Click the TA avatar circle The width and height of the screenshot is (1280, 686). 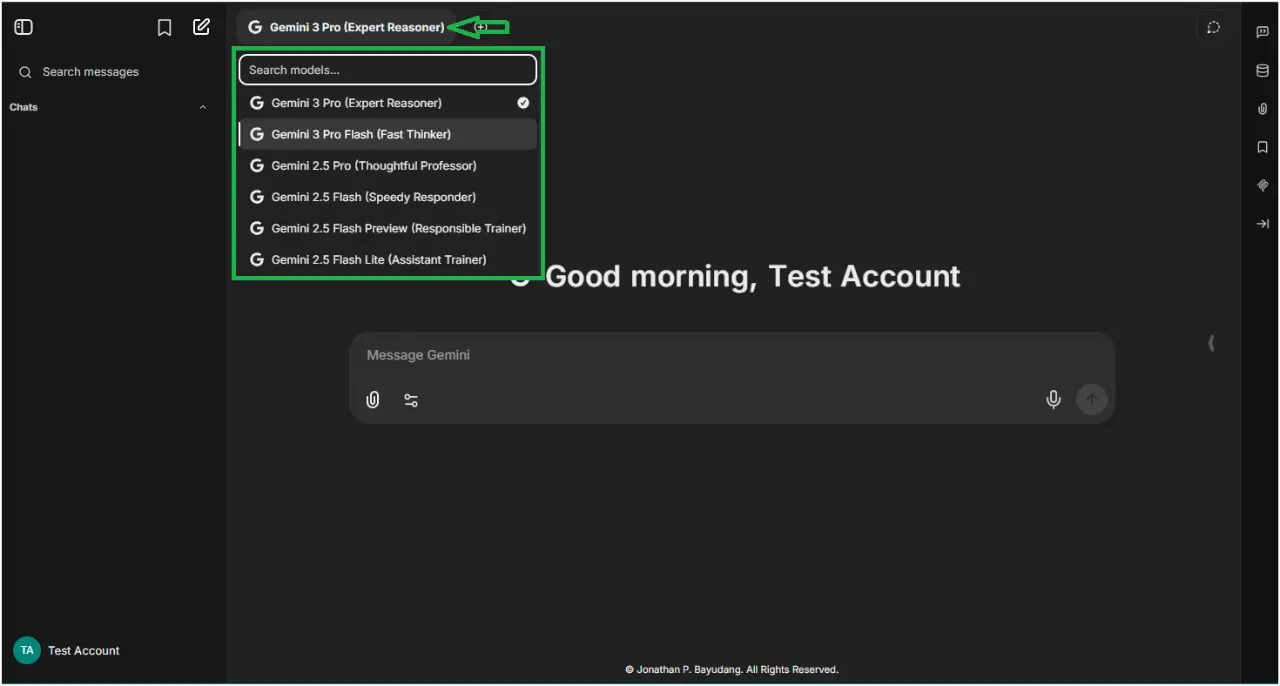[27, 650]
